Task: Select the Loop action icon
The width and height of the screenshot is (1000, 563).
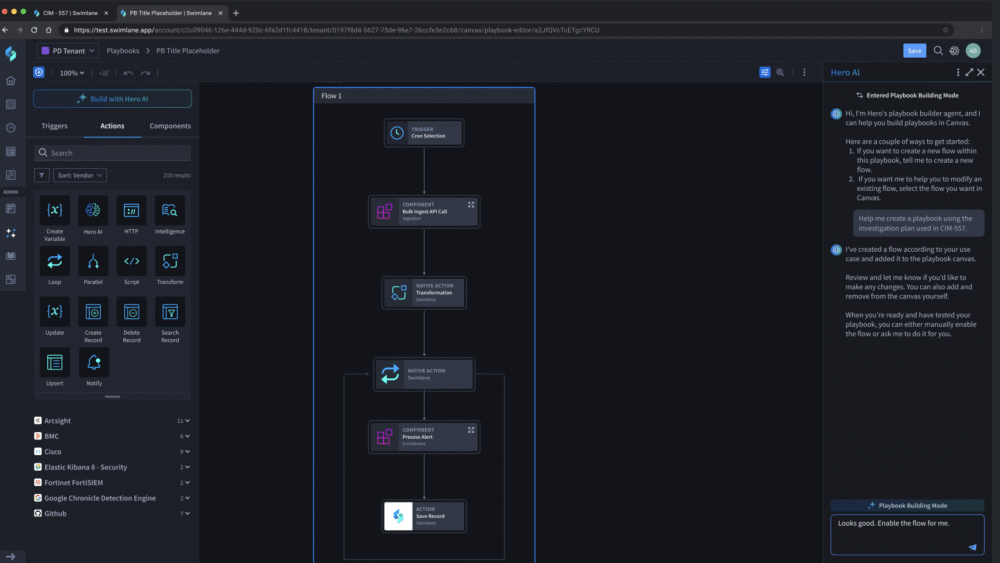Action: tap(55, 261)
